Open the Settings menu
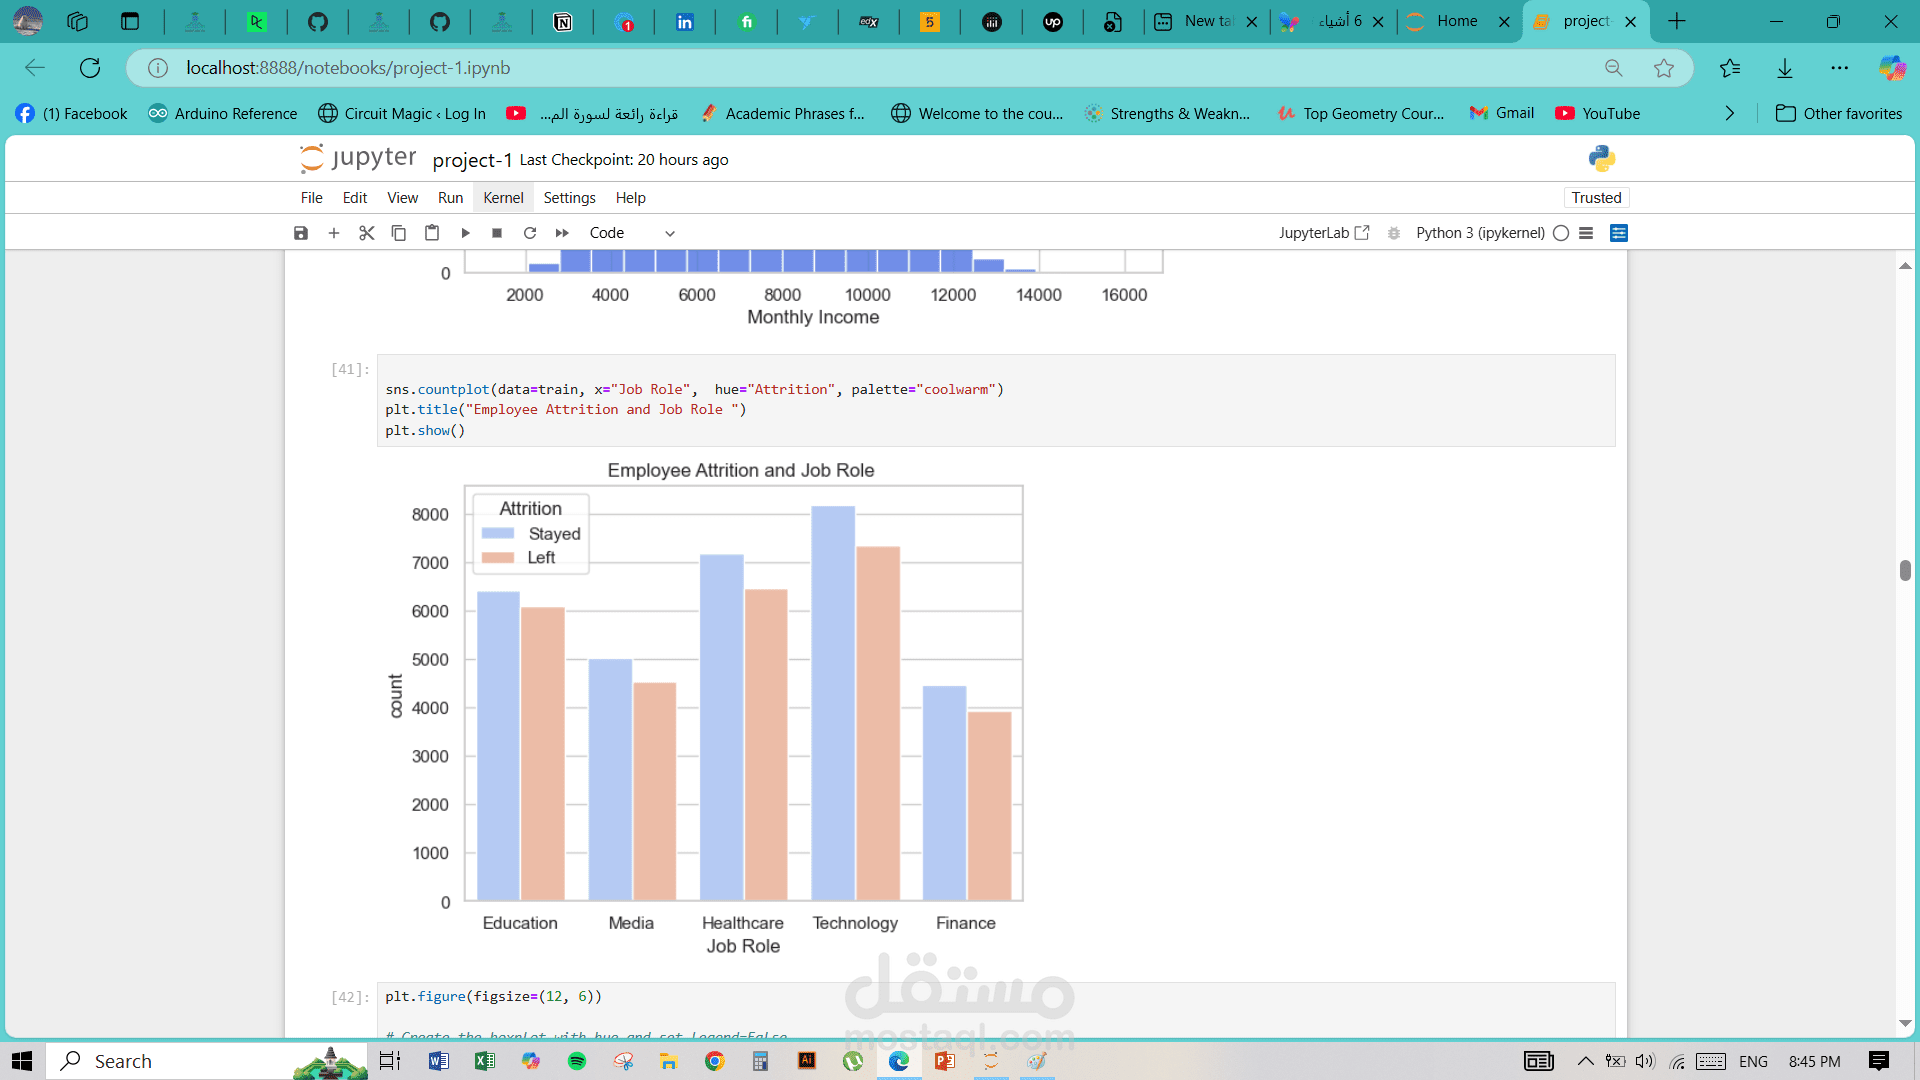This screenshot has width=1920, height=1080. 569,198
